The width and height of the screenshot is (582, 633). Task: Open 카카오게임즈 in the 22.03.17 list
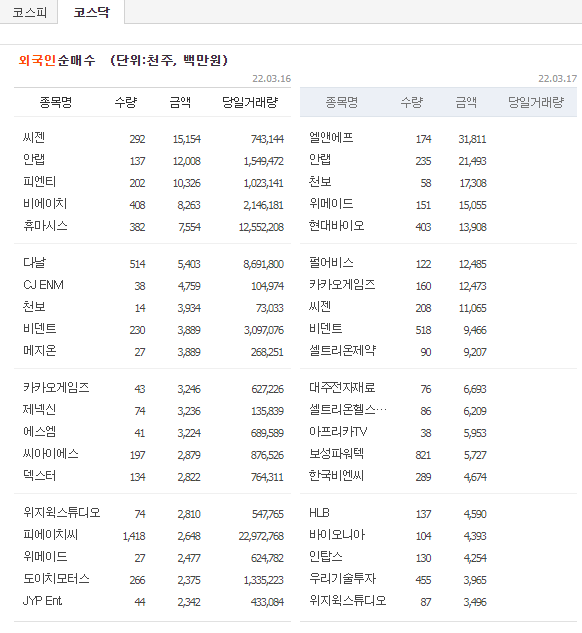[x=342, y=285]
